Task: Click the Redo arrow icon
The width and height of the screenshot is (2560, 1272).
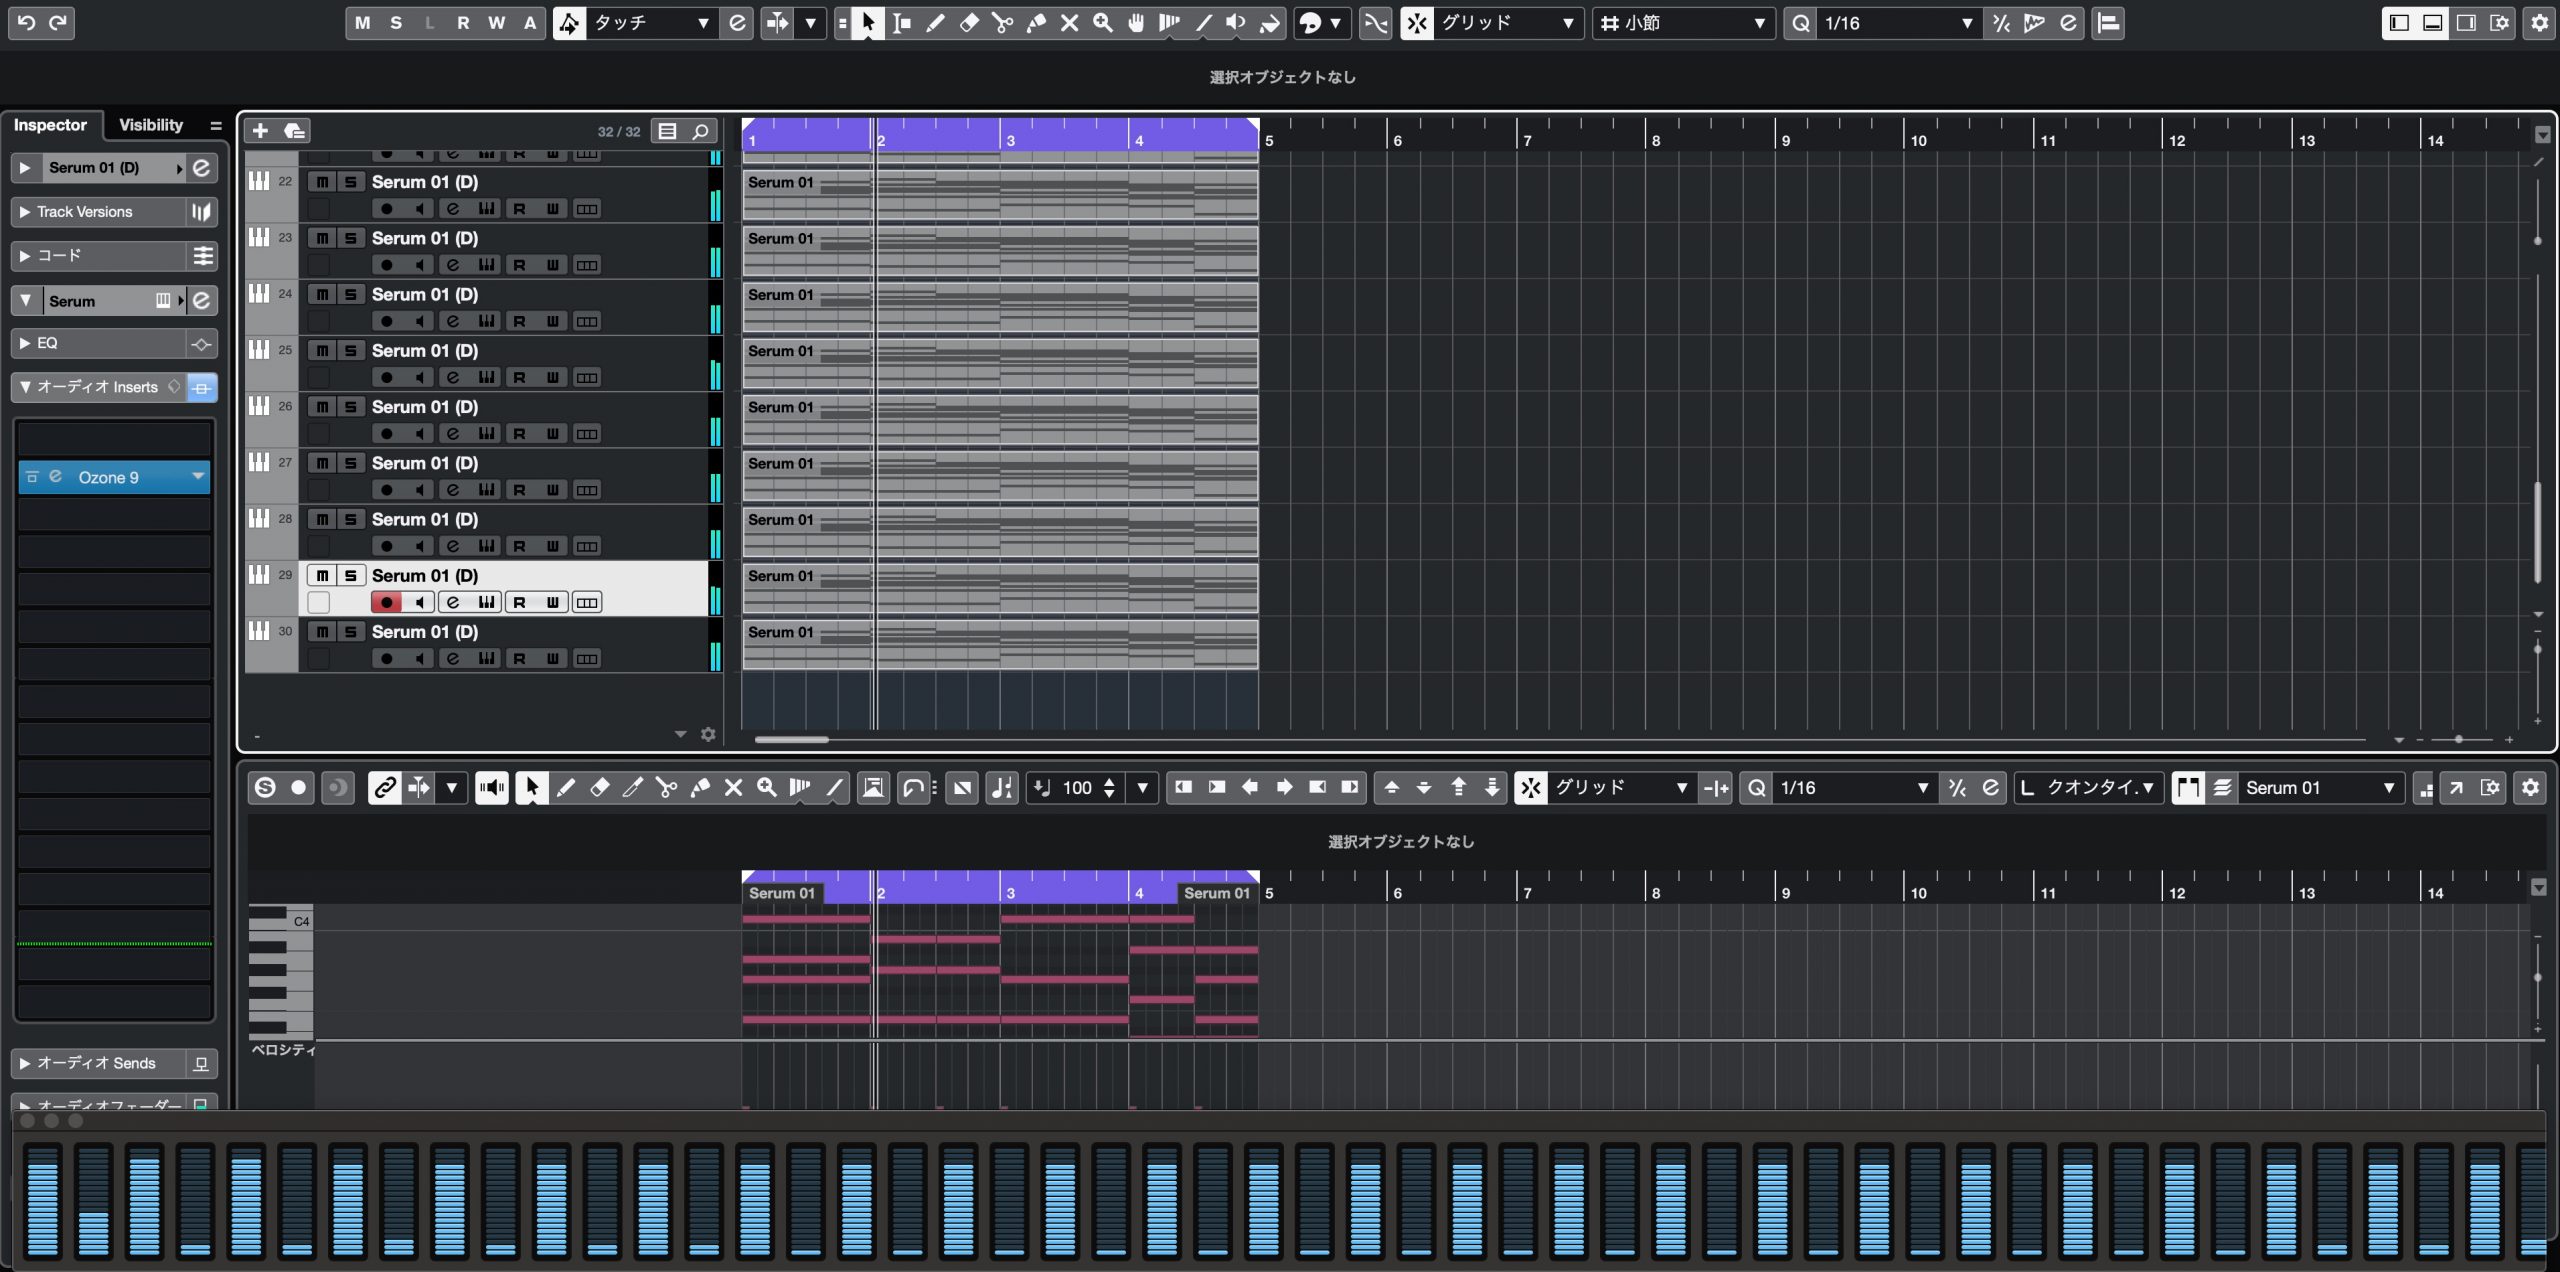Action: coord(58,22)
